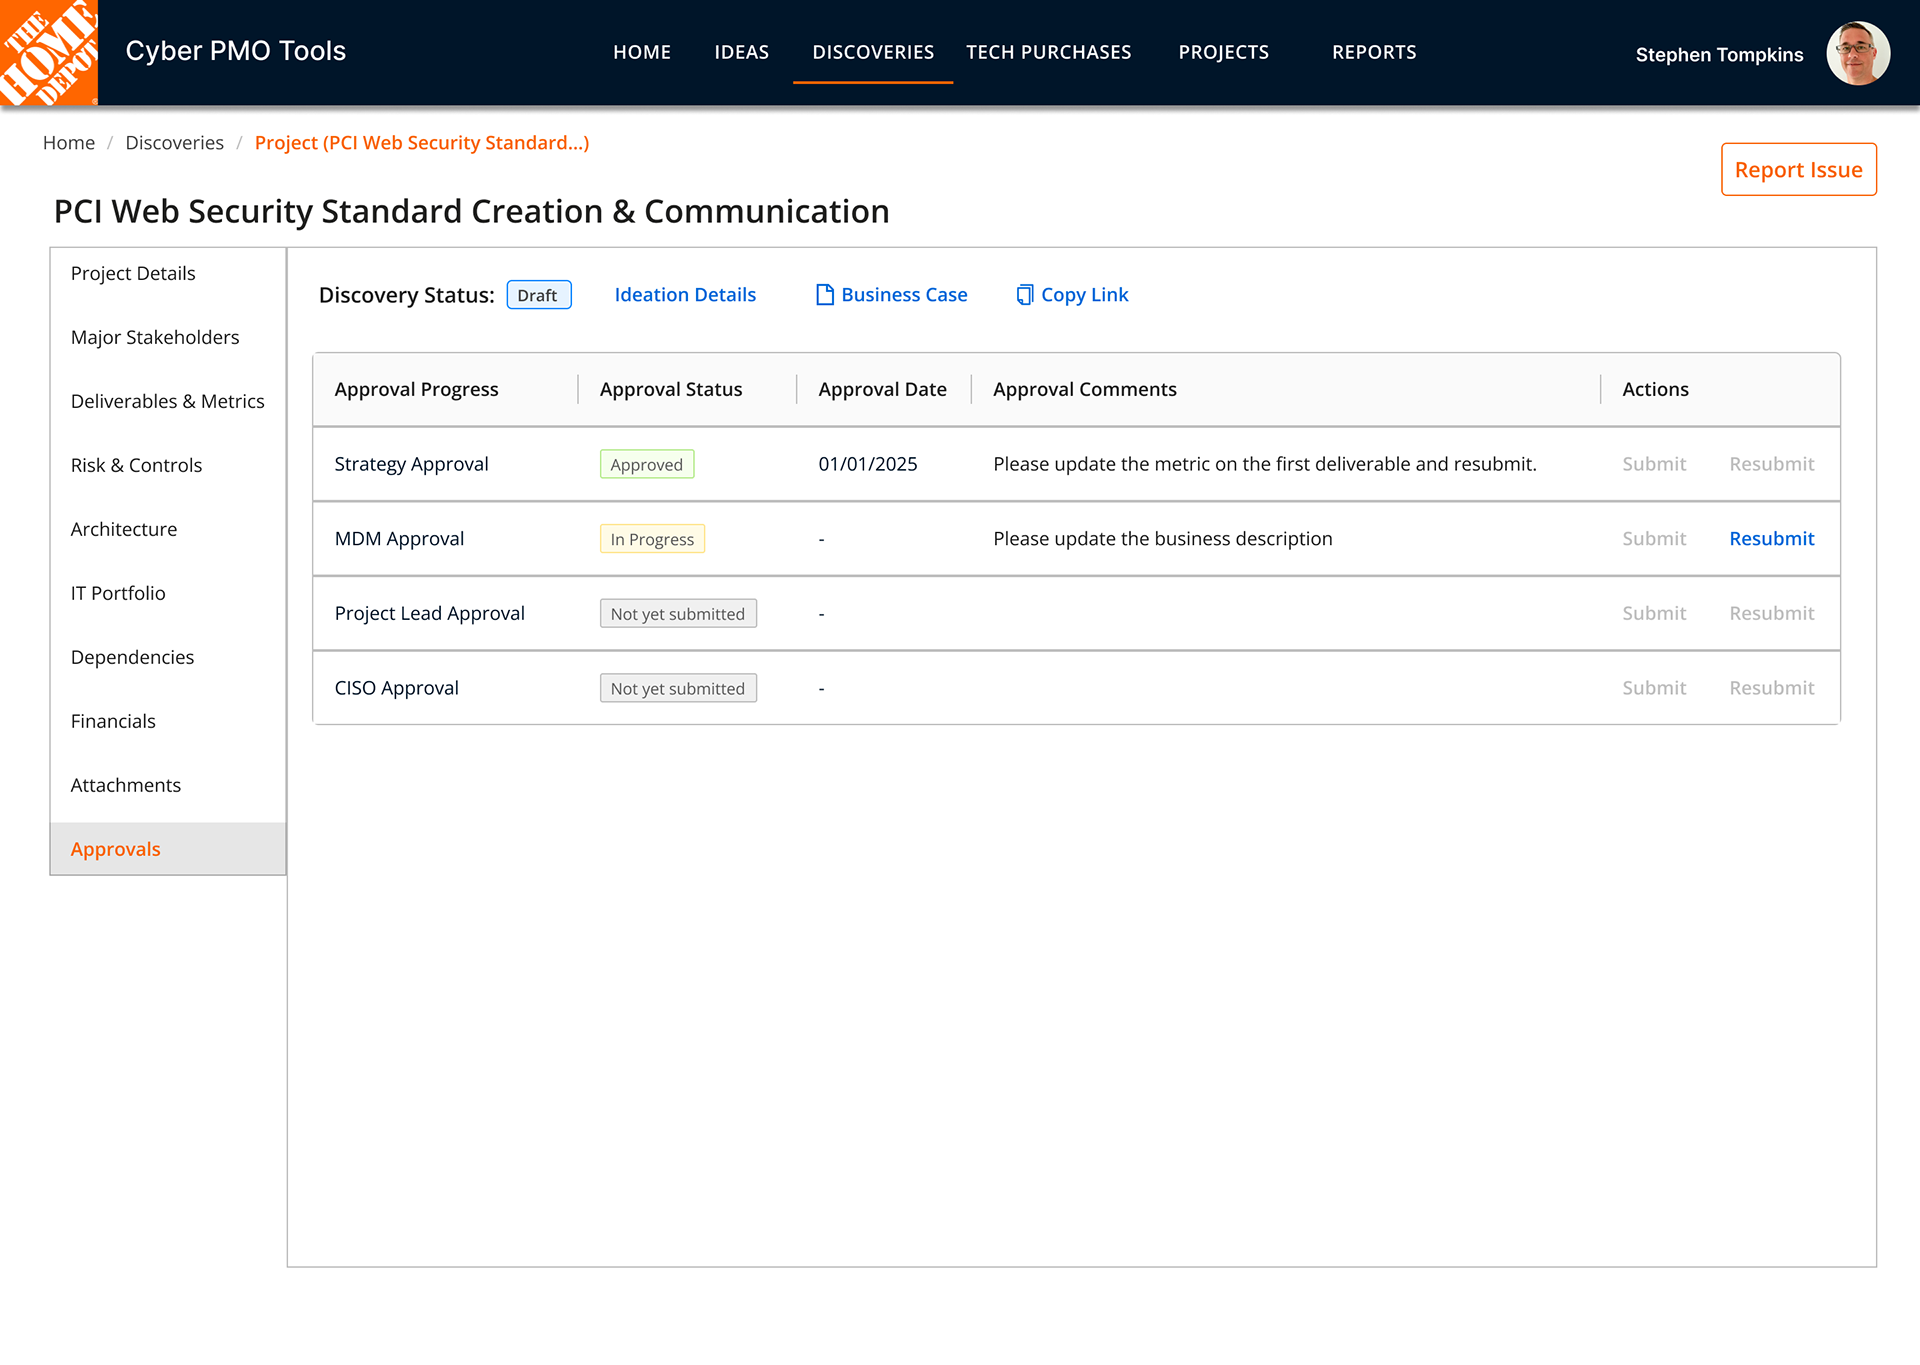The width and height of the screenshot is (1920, 1365).
Task: Click the Home Depot logo icon
Action: coord(48,52)
